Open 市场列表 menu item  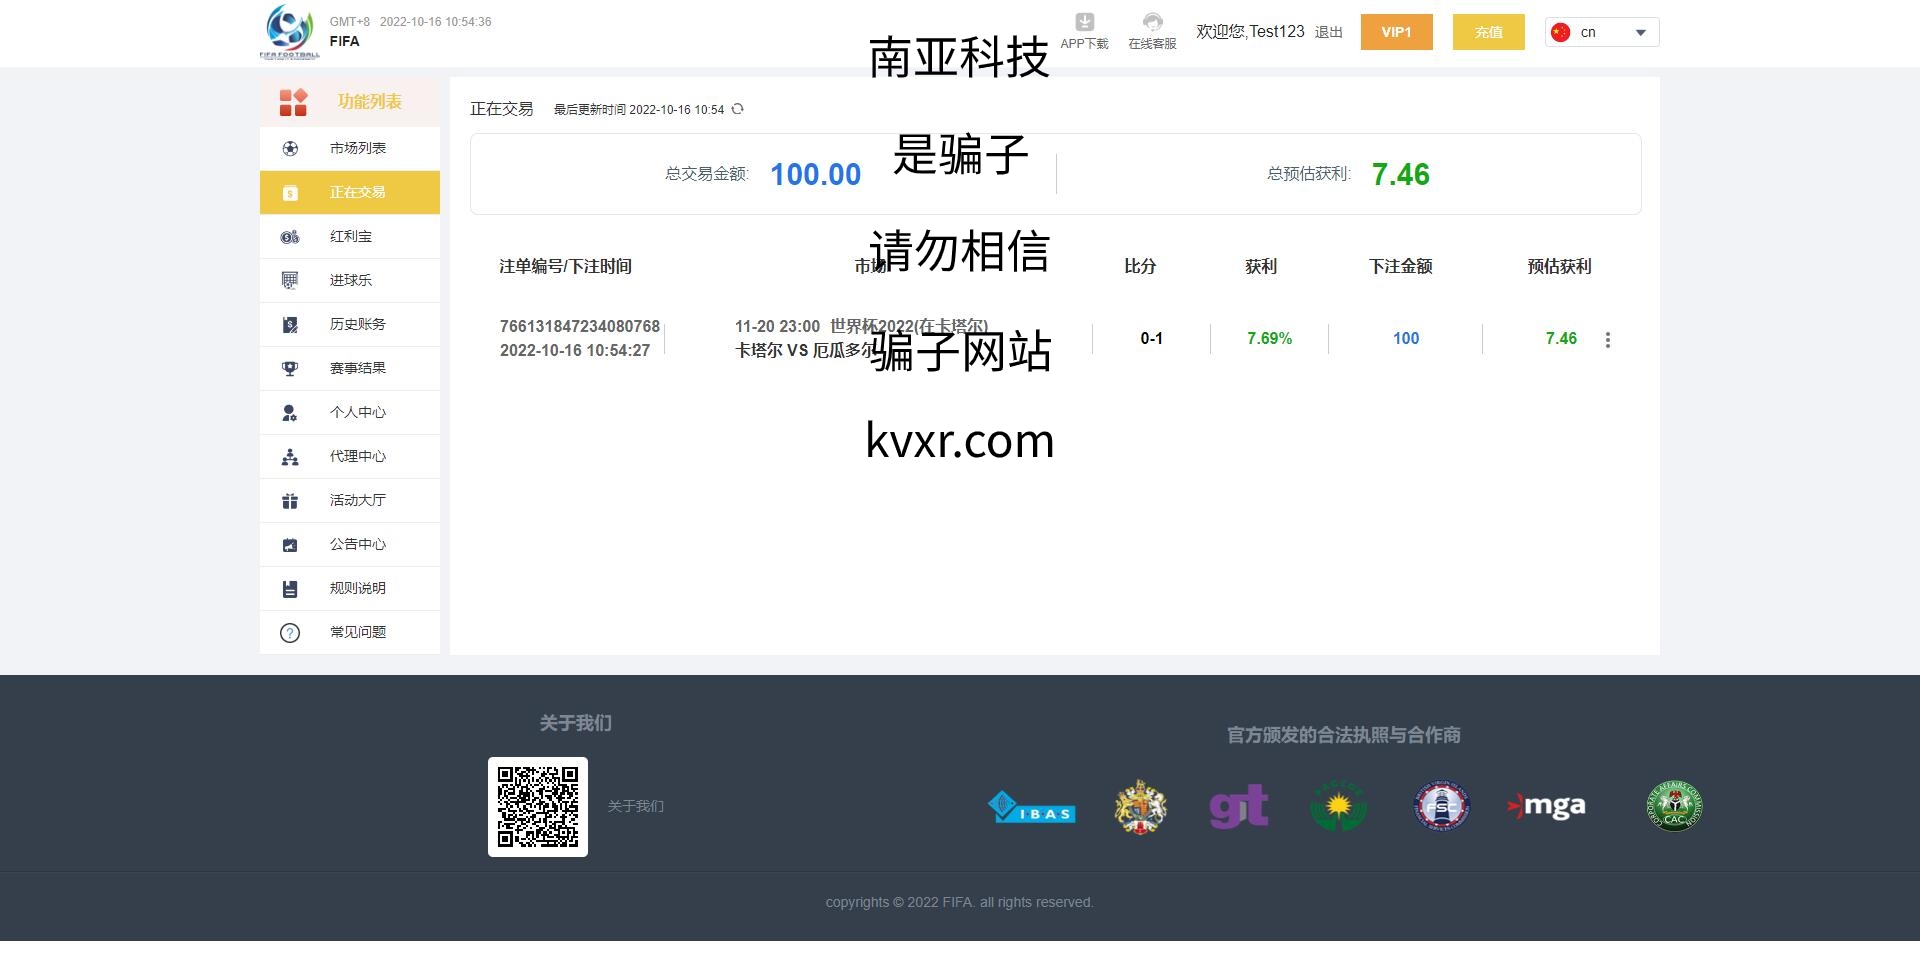350,148
